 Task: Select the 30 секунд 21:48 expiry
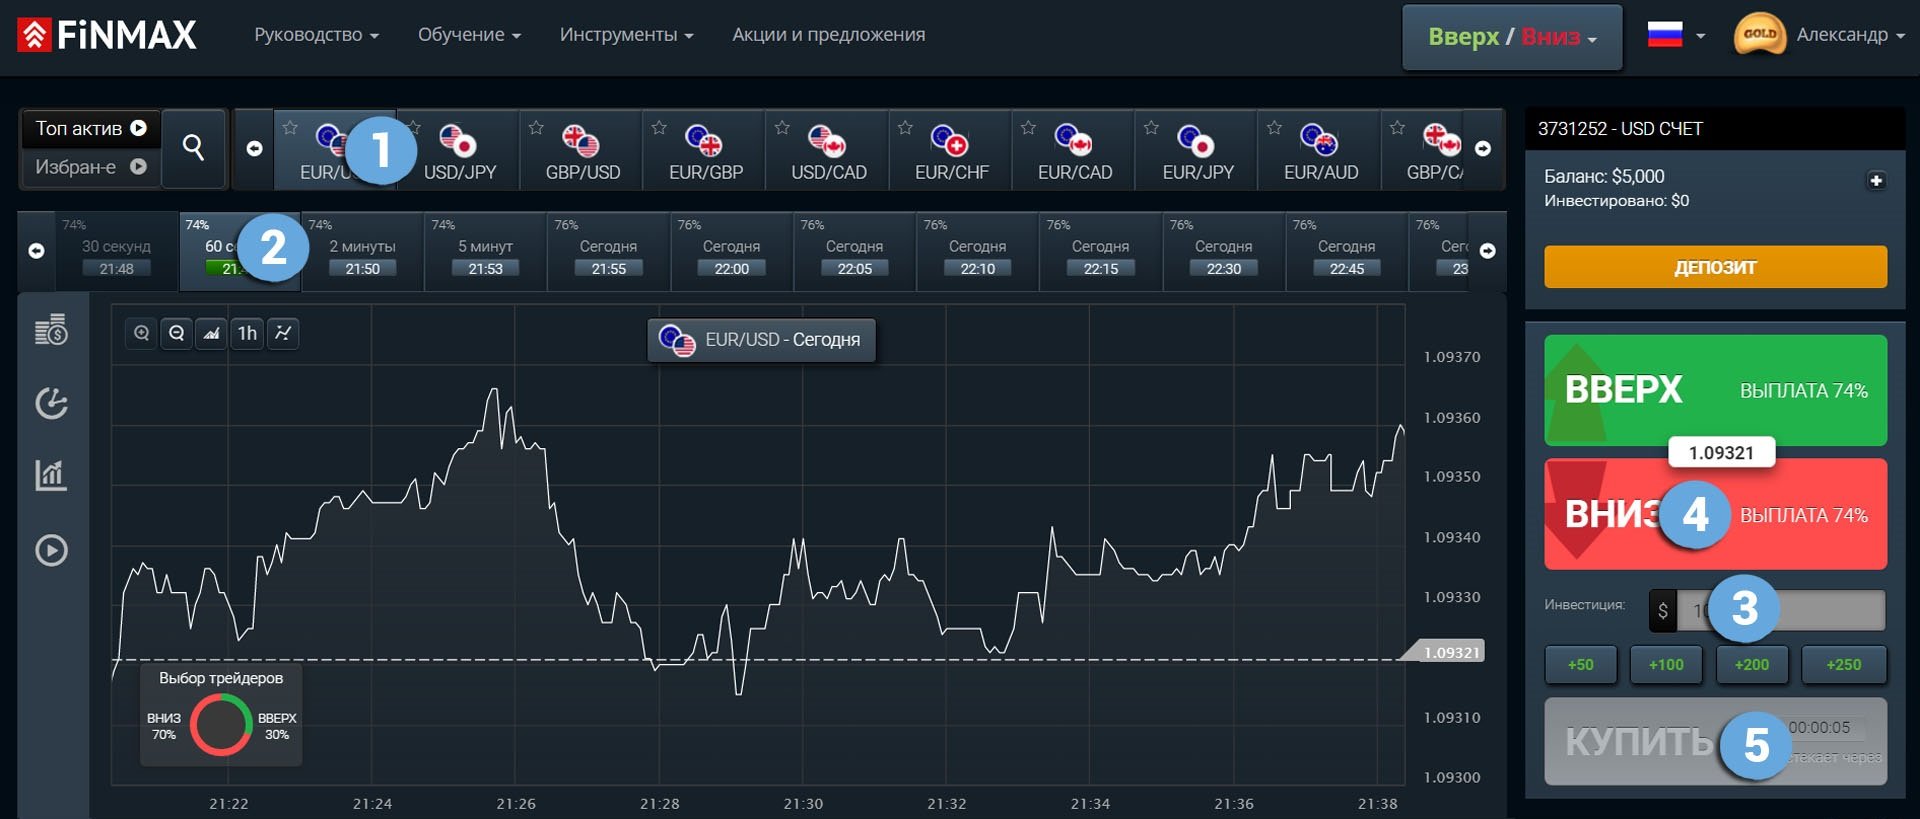(x=117, y=251)
